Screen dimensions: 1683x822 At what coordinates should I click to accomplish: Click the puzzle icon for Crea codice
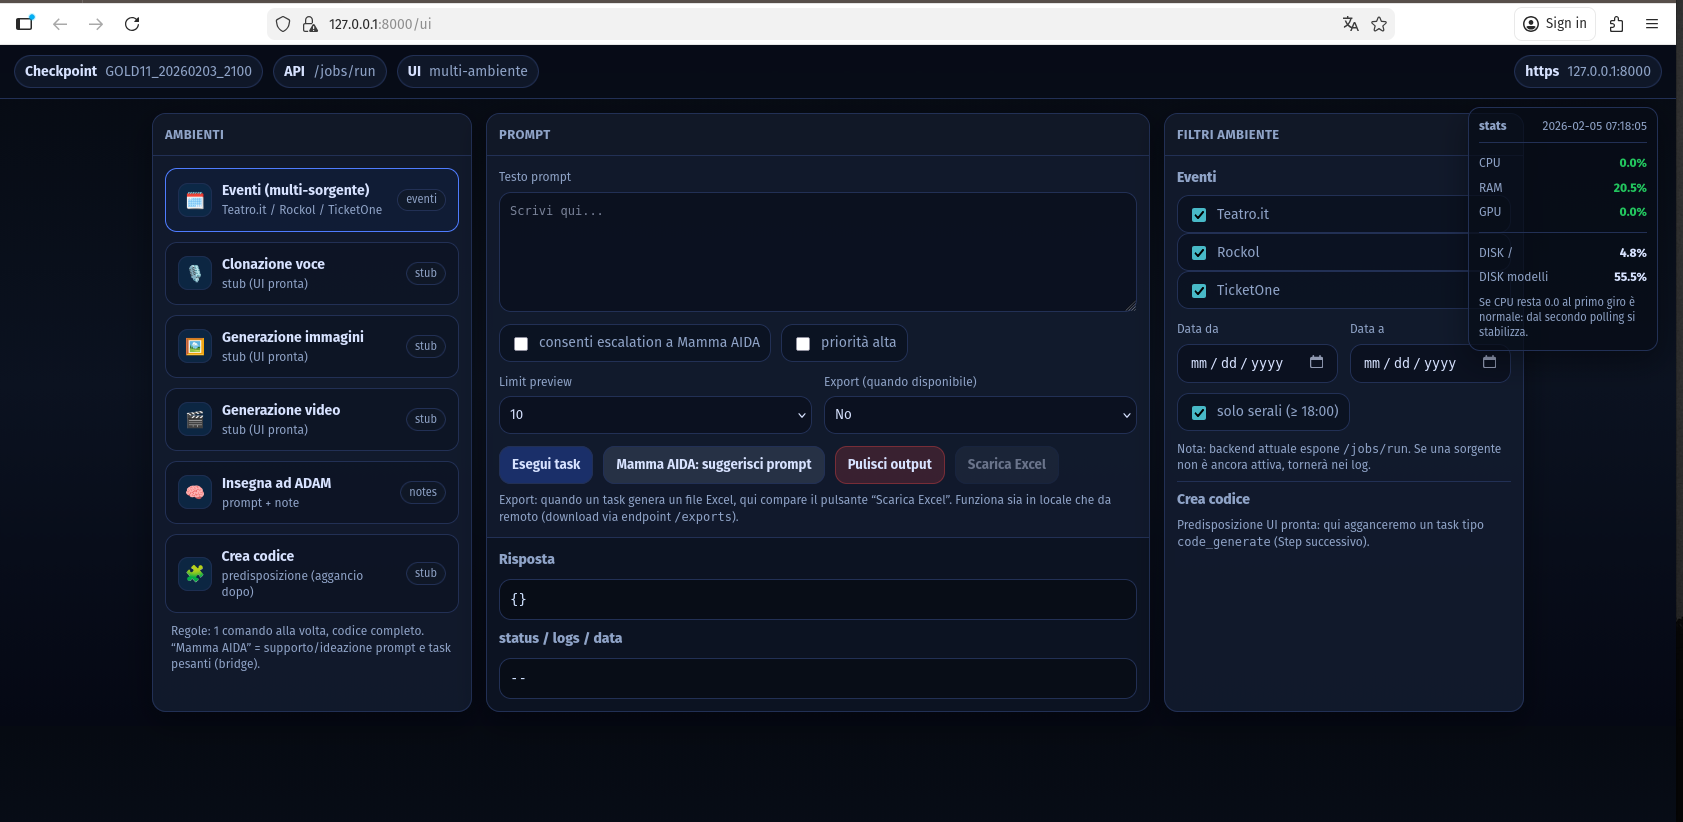click(x=195, y=573)
